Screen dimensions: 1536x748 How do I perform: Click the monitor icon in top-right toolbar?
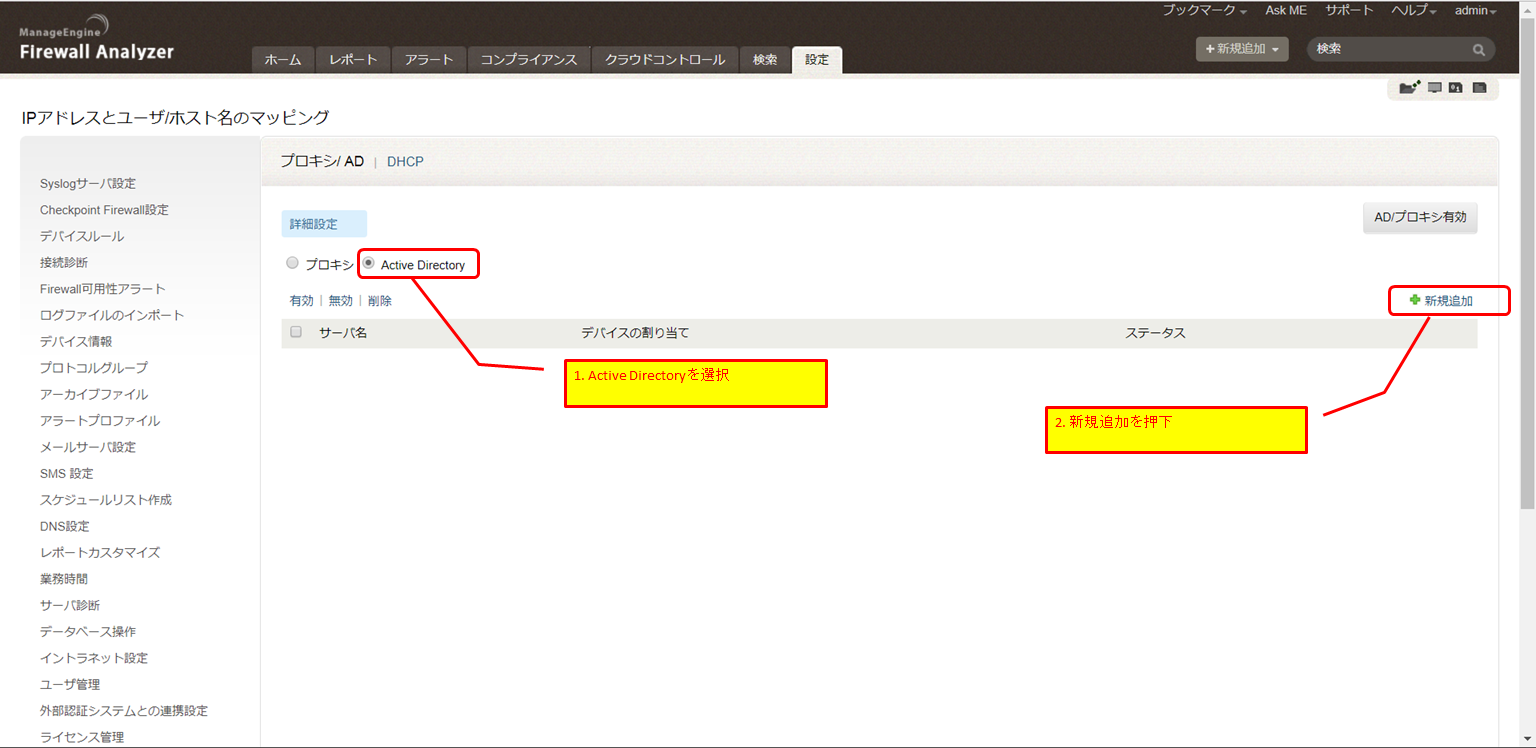click(1435, 88)
